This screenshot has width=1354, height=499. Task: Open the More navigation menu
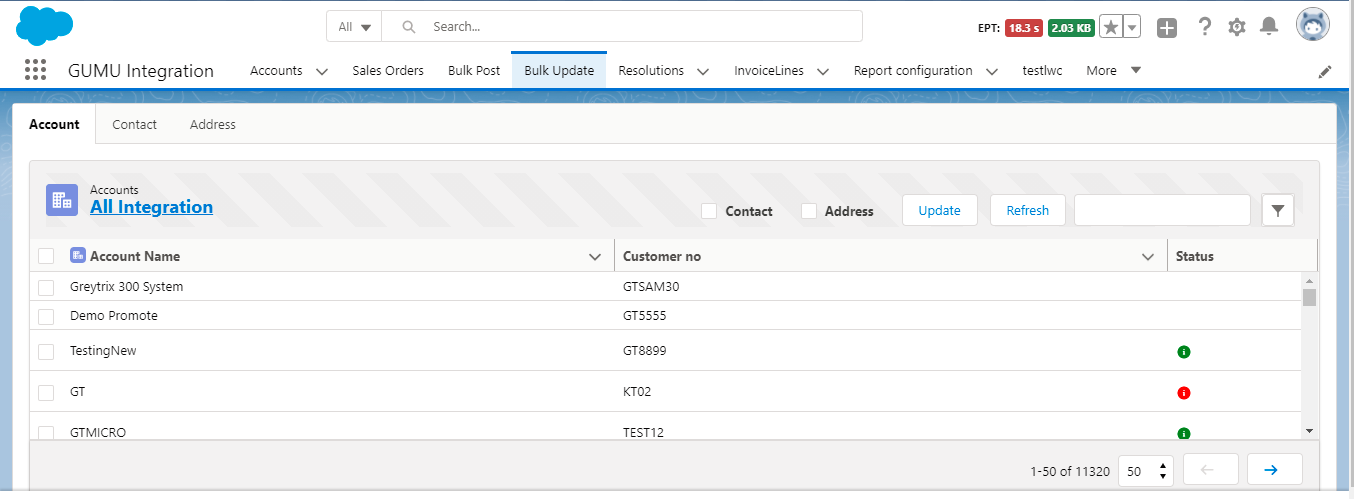point(1113,71)
